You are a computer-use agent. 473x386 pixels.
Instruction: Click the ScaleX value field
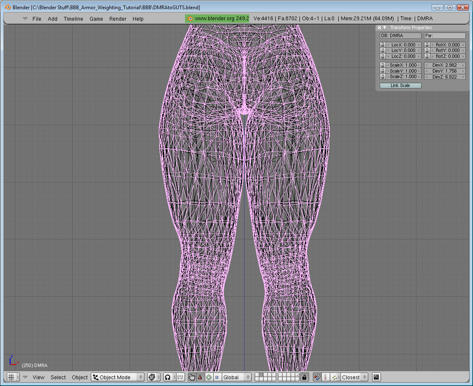click(403, 65)
